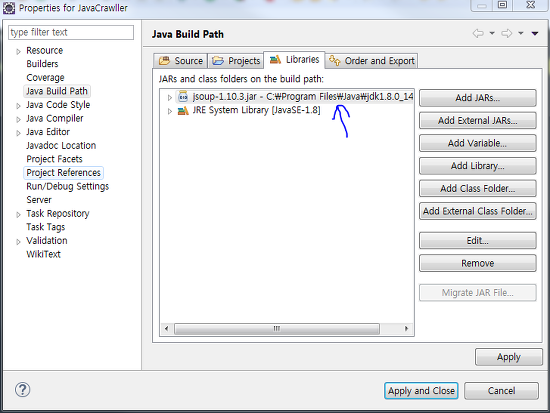Select Server in the properties tree

pos(39,200)
